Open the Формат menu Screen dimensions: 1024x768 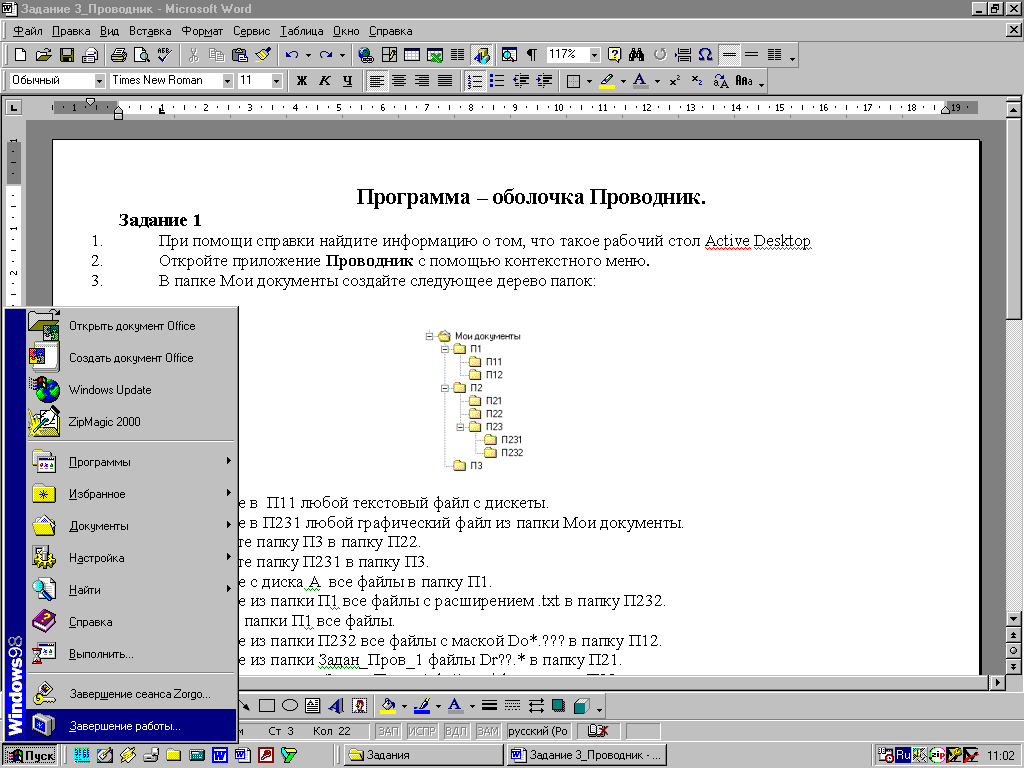point(202,31)
